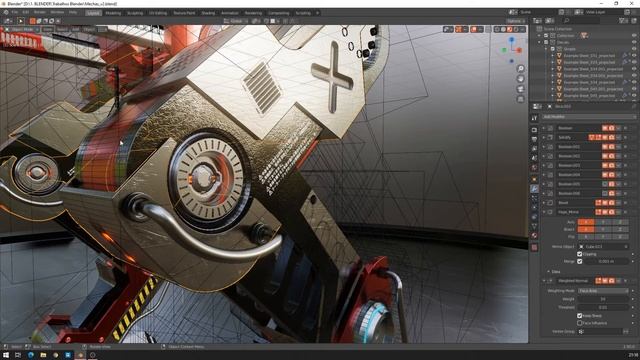The height and width of the screenshot is (360, 640).
Task: Open the viewport Add menu
Action: (76, 29)
